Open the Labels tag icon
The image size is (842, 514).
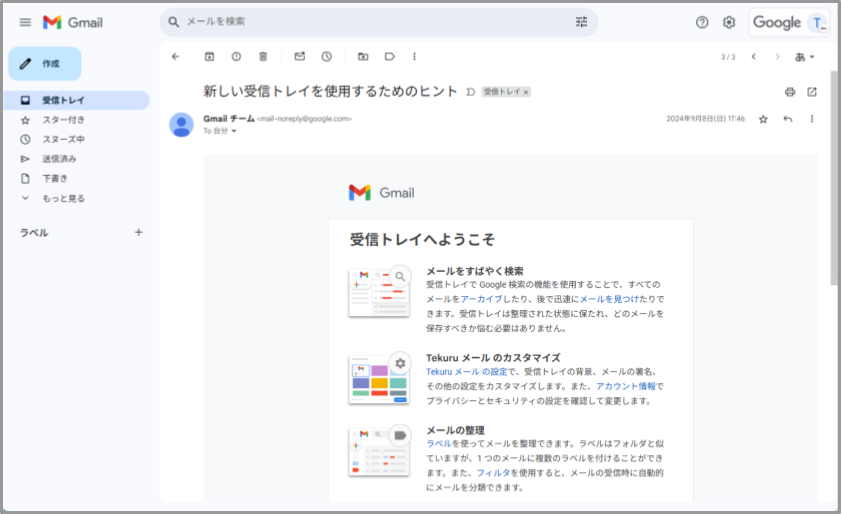(x=390, y=56)
